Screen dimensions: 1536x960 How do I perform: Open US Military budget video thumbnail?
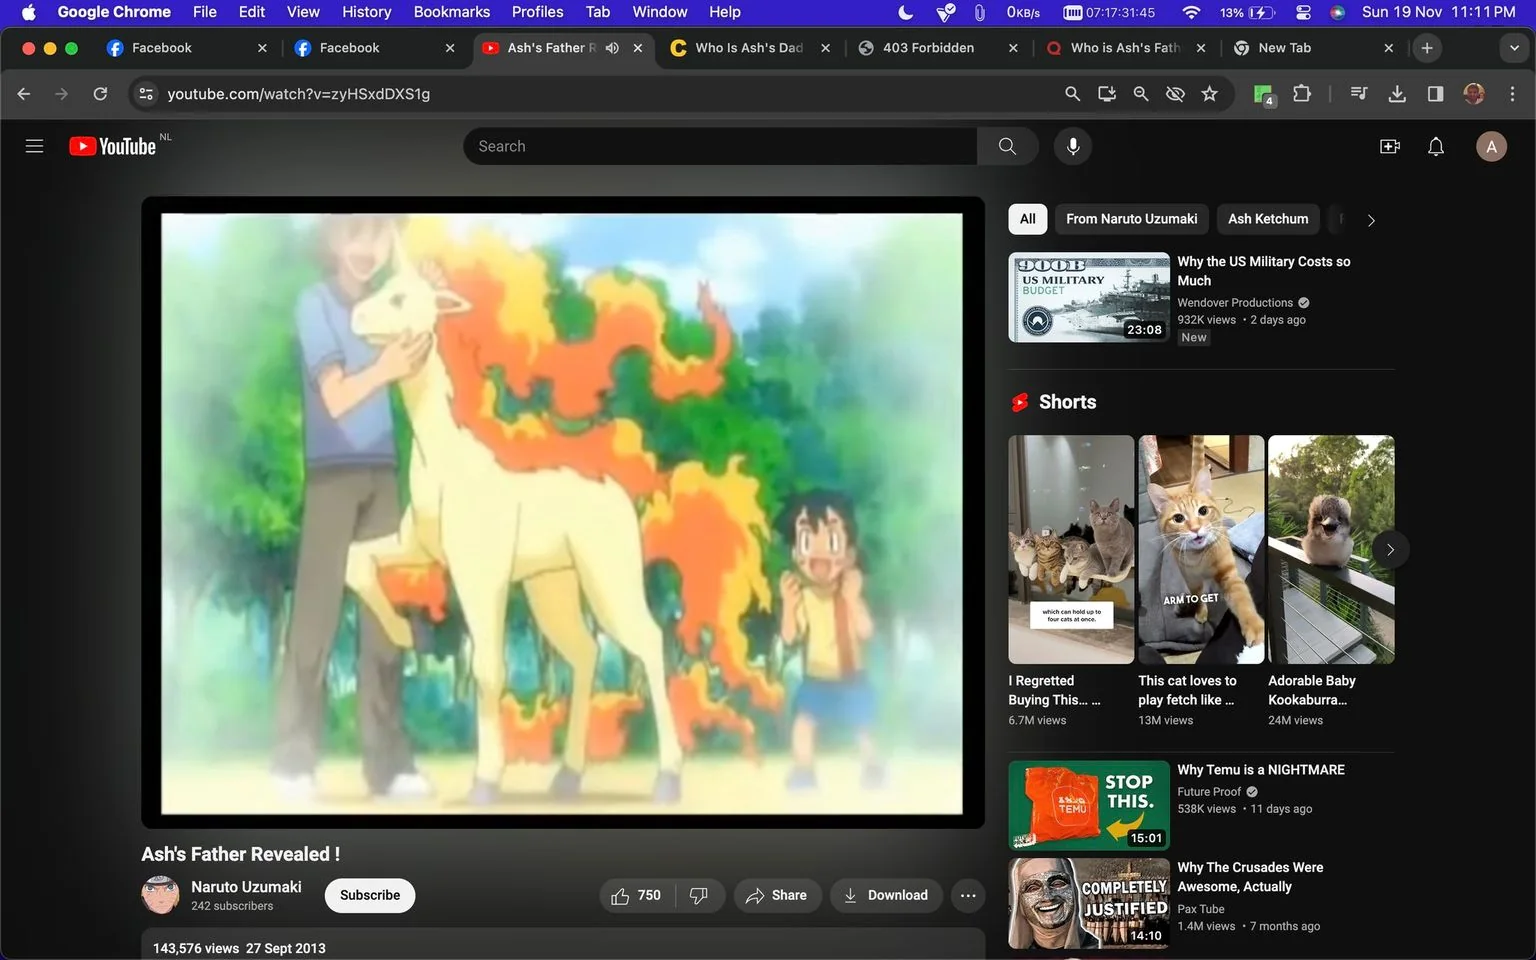(x=1089, y=297)
